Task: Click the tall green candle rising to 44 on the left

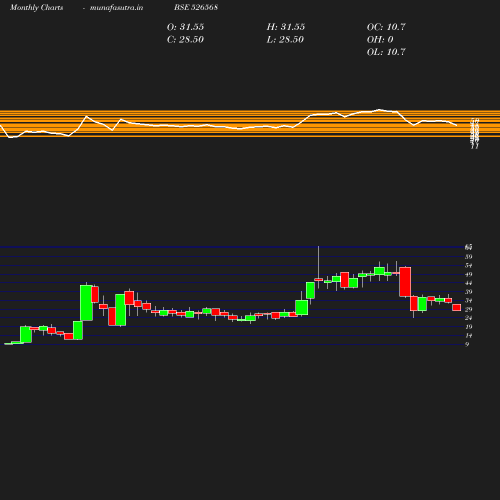Action: point(87,303)
